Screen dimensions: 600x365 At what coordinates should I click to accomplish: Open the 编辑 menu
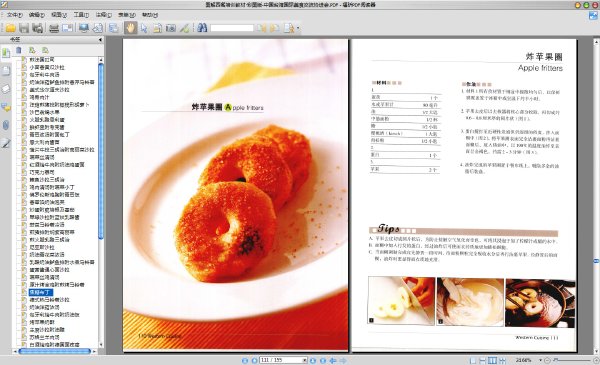click(37, 15)
